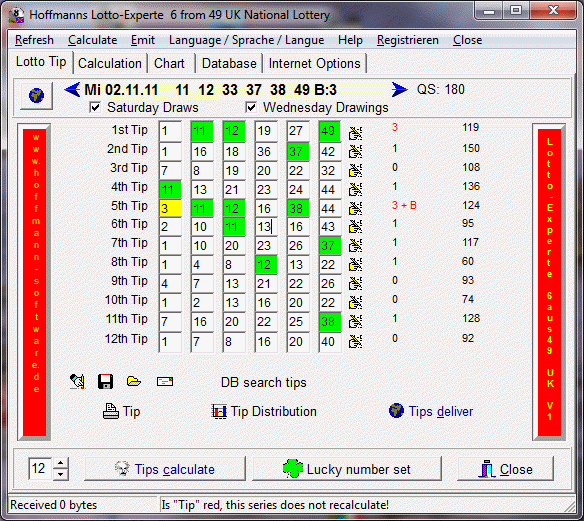Go to next draw with right arrow
Viewport: 584px width, 521px height.
[x=399, y=89]
